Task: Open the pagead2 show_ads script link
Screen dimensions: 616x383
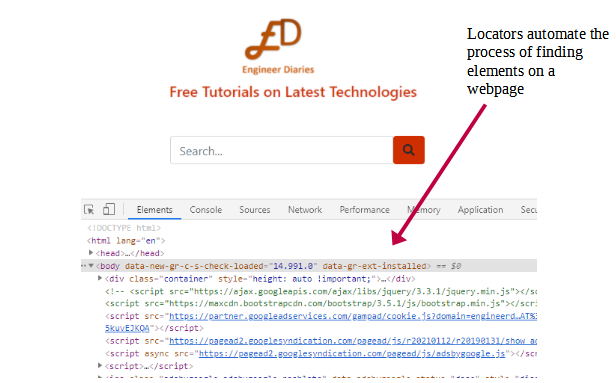Action: (353, 341)
